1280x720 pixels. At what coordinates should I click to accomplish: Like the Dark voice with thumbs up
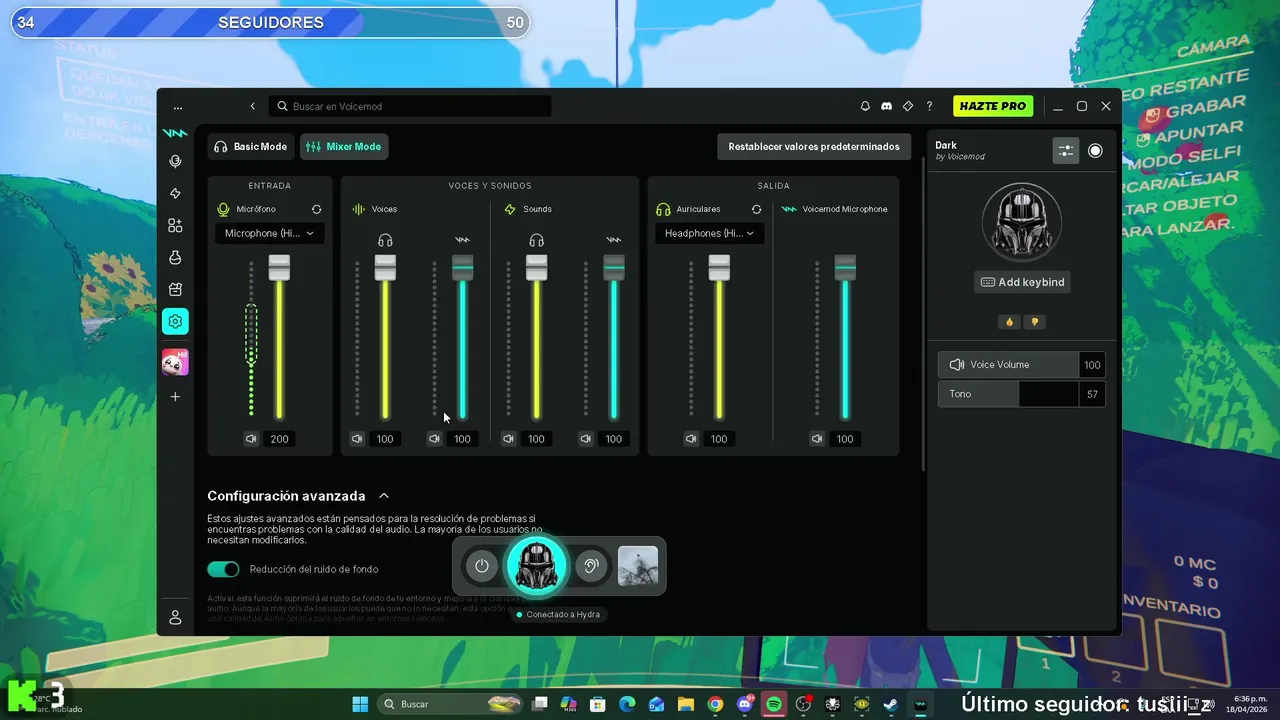click(x=1009, y=322)
